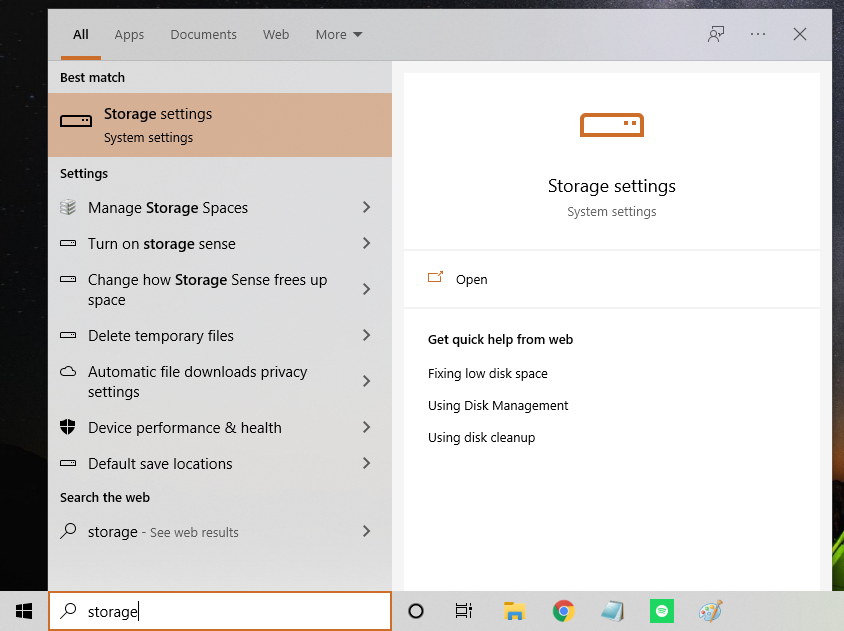
Task: Open Using disk cleanup help link
Action: [481, 437]
